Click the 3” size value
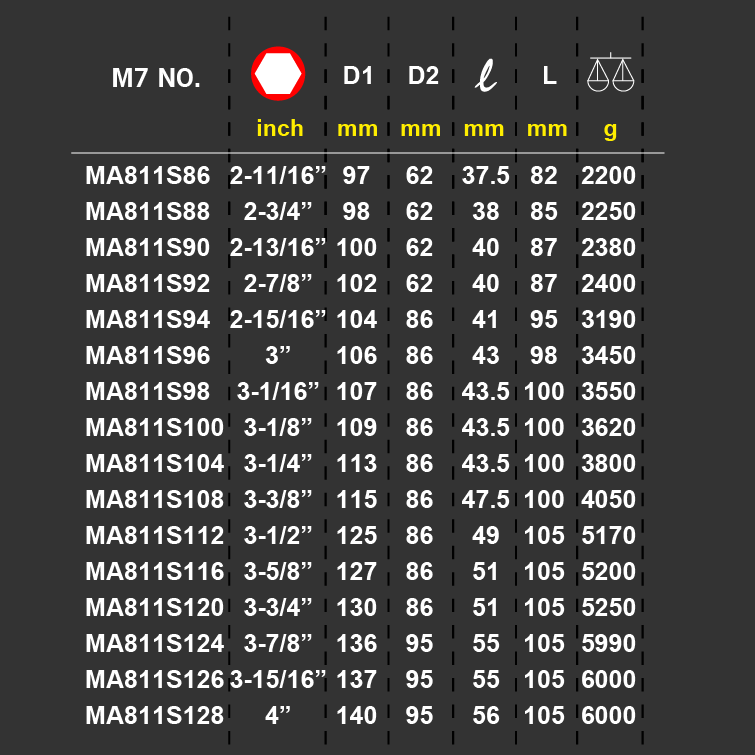 [278, 355]
